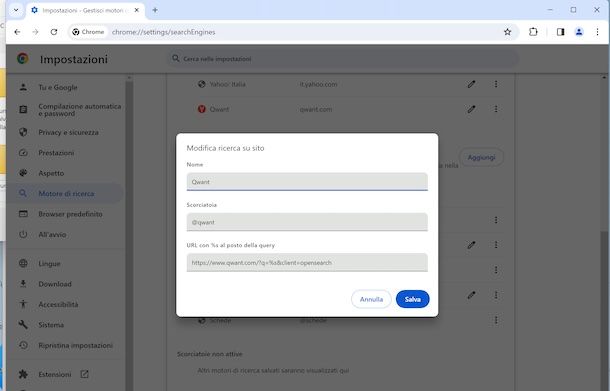The width and height of the screenshot is (610, 391).
Task: Open the tab search dropdown arrow
Action: pyautogui.click(x=16, y=10)
